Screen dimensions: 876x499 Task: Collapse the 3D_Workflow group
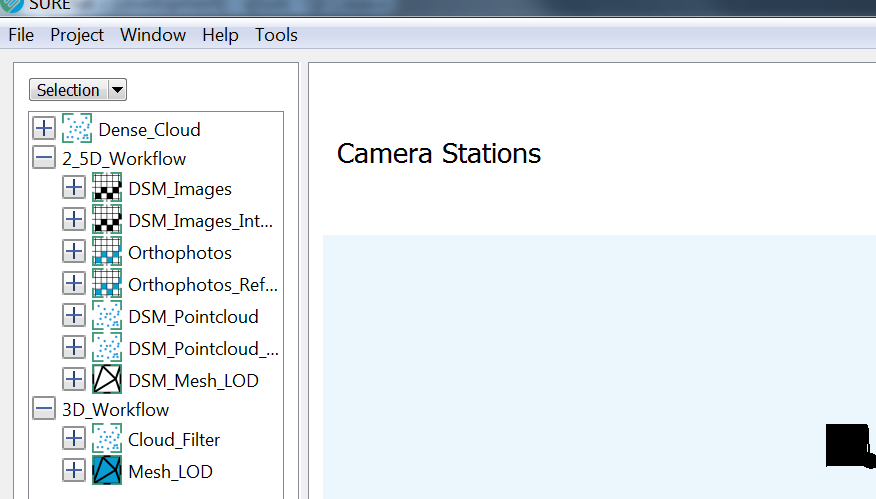point(44,408)
